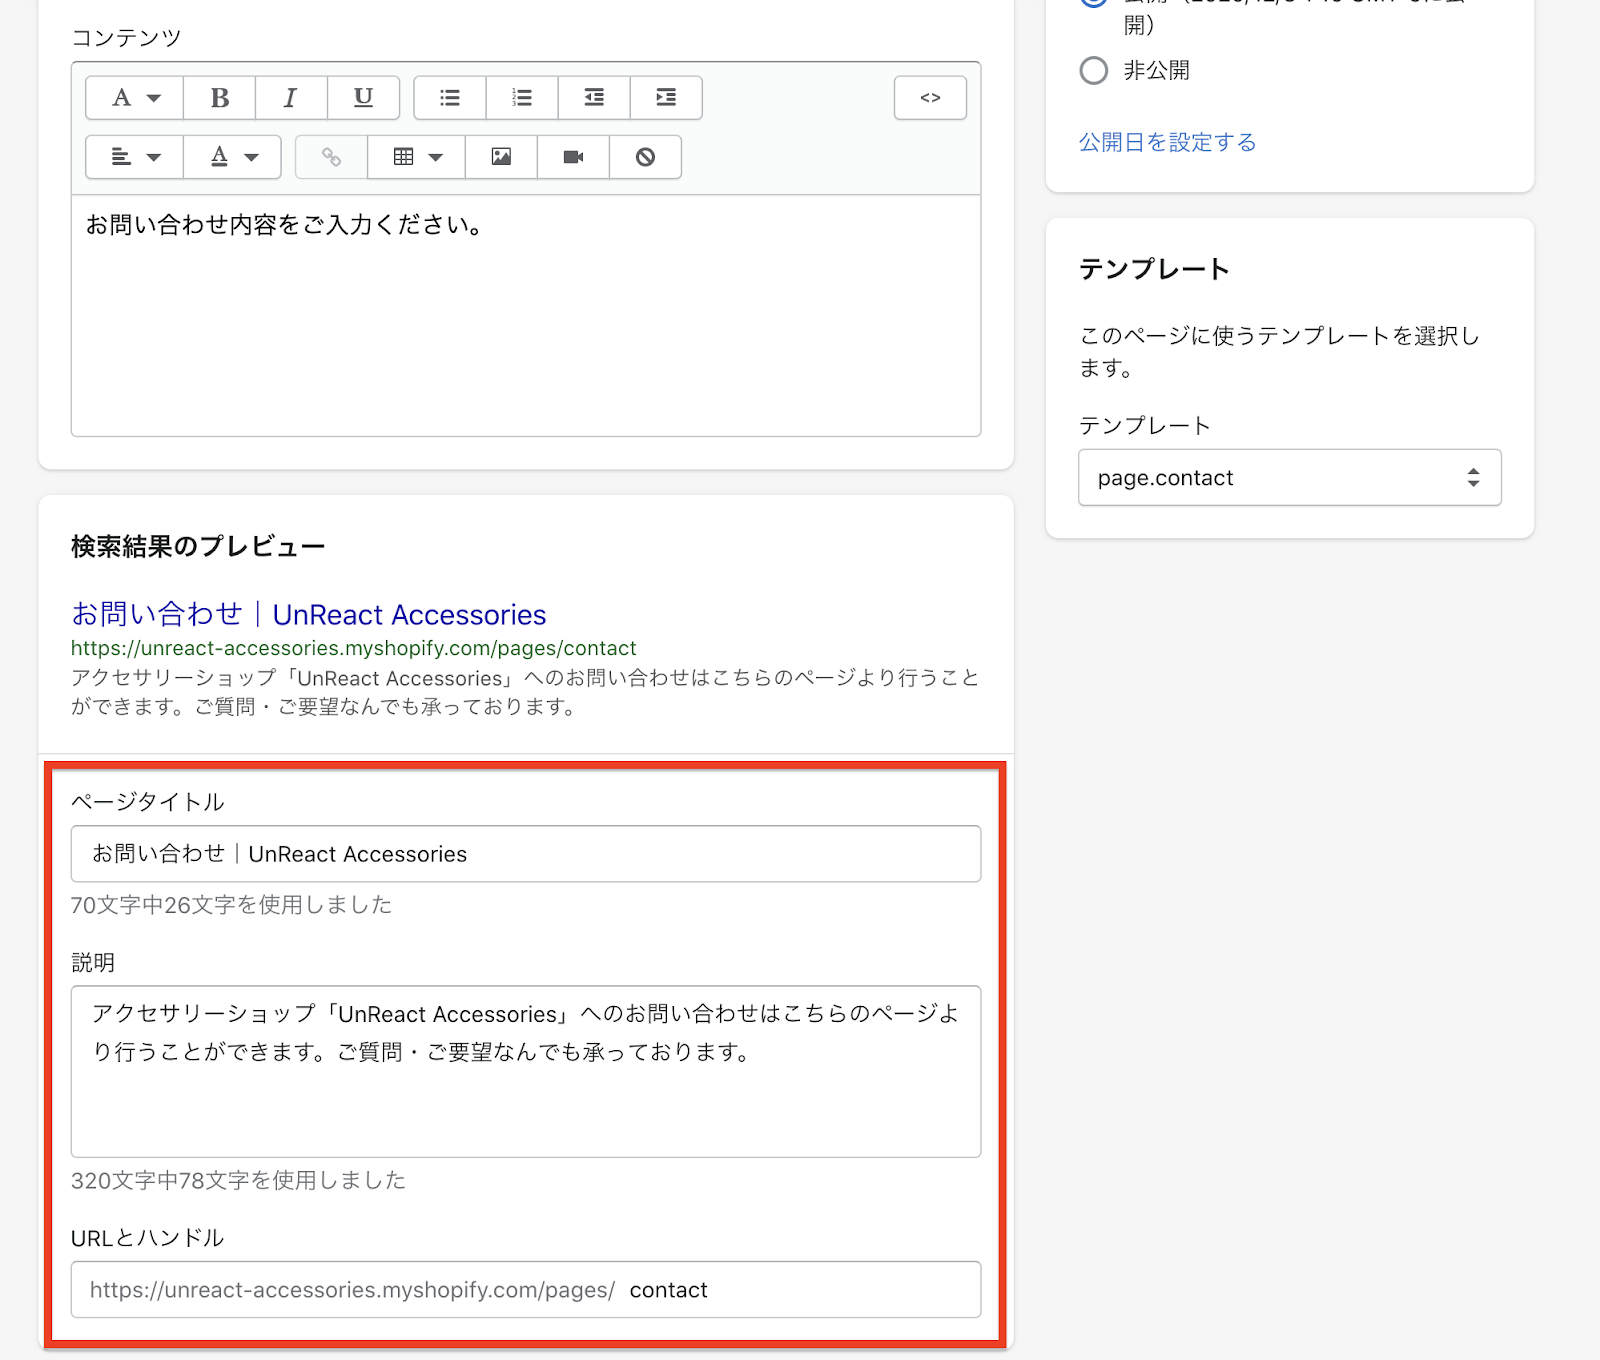Click the 公開日を設定する link
Screen dimensions: 1600x1360
[1167, 143]
